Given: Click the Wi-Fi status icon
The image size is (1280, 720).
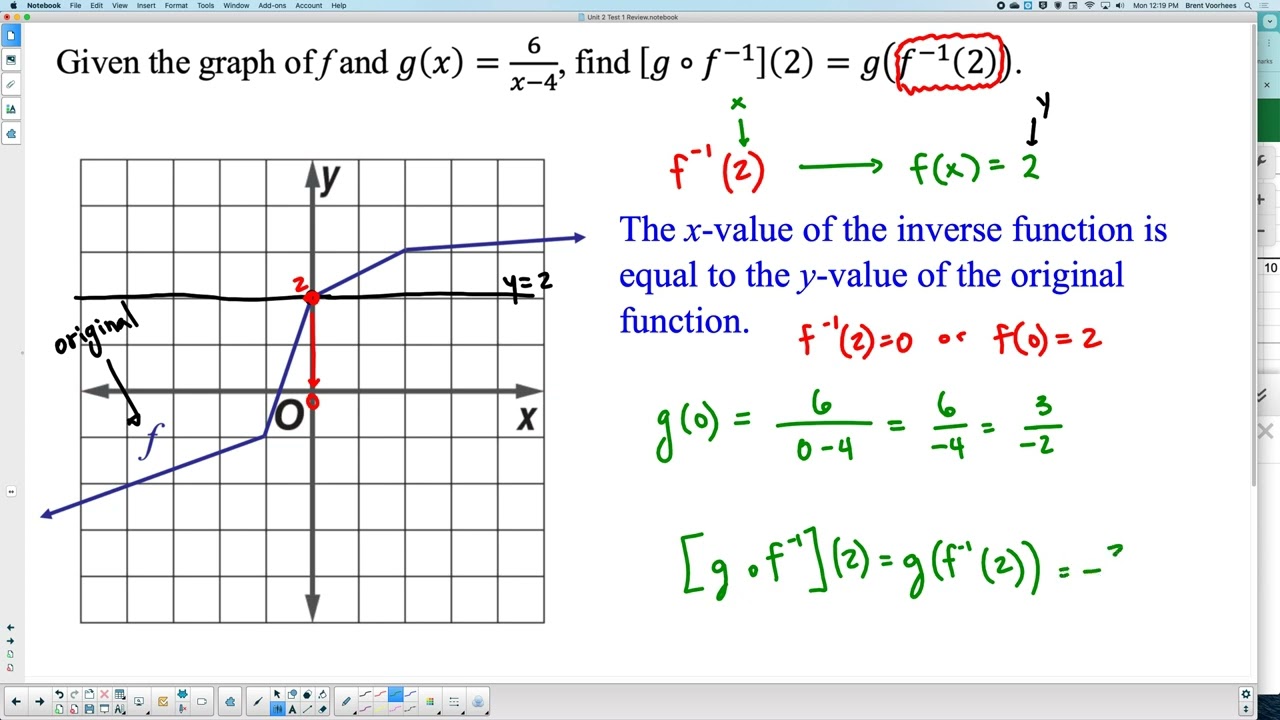Looking at the screenshot, I should (1089, 5).
